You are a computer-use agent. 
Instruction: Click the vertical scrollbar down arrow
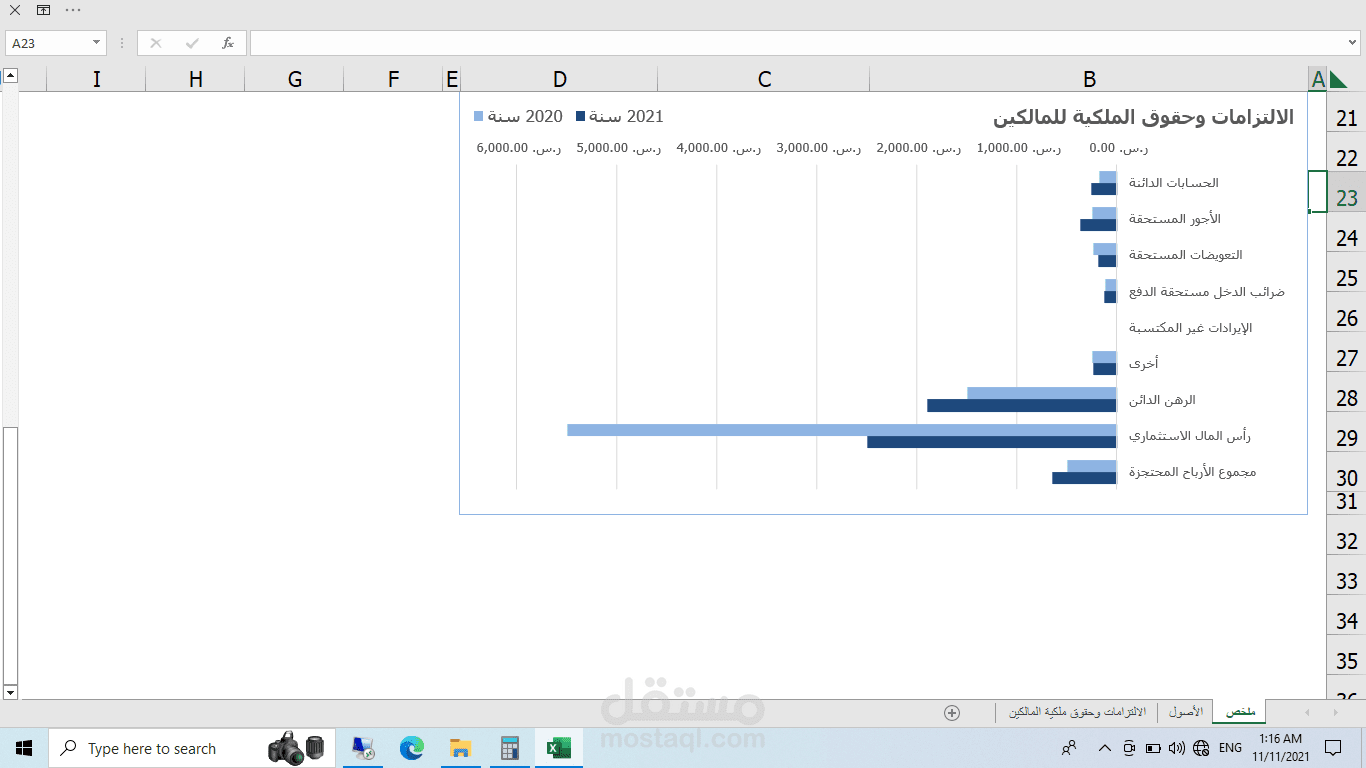click(10, 692)
